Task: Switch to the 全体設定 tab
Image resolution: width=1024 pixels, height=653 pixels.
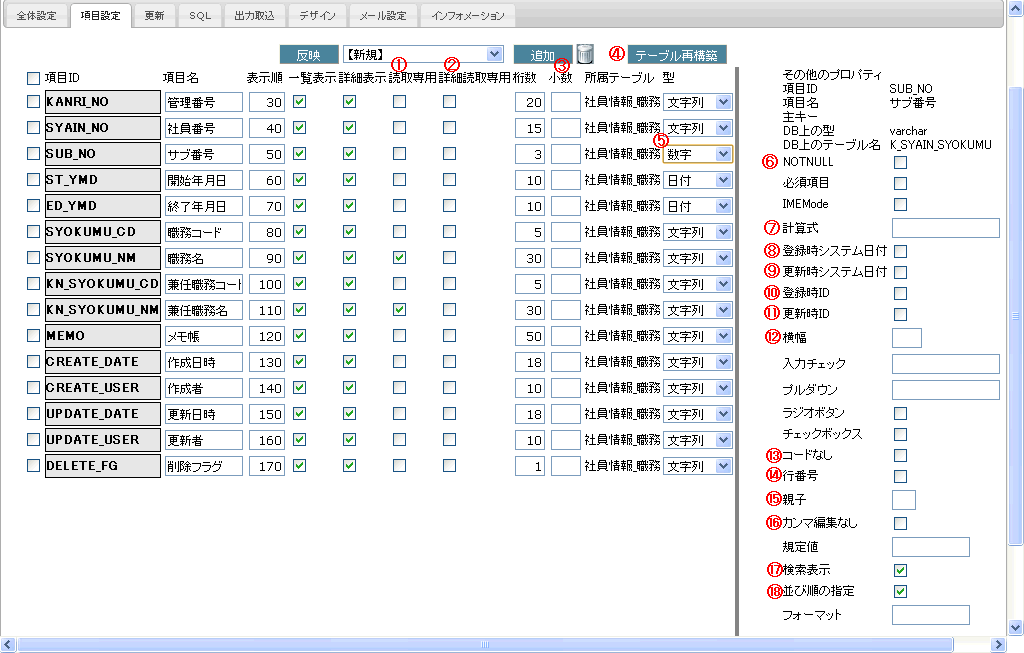Action: (42, 16)
